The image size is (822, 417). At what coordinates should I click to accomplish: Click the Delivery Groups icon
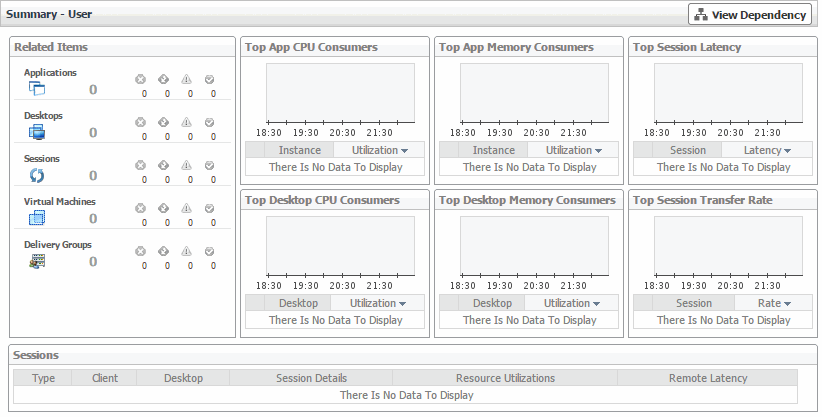(37, 261)
